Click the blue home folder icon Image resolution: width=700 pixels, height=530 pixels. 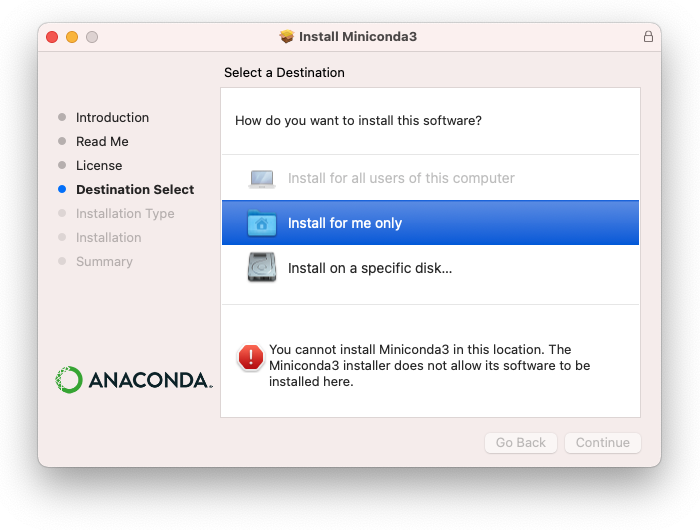coord(261,223)
